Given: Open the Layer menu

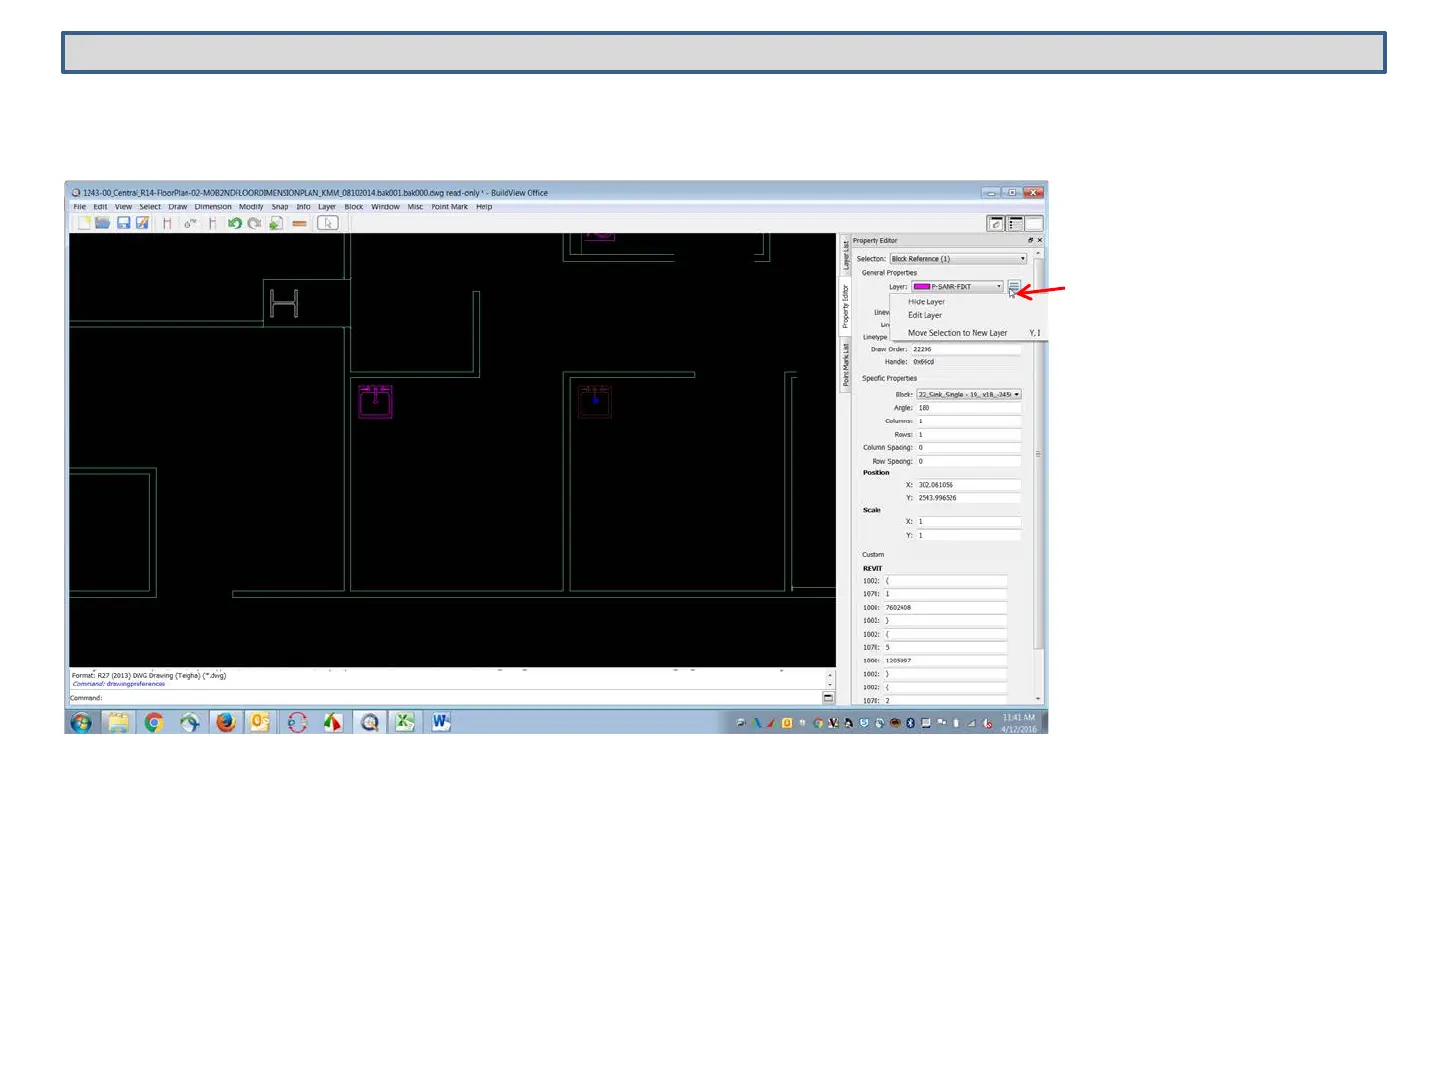Looking at the screenshot, I should (x=327, y=207).
